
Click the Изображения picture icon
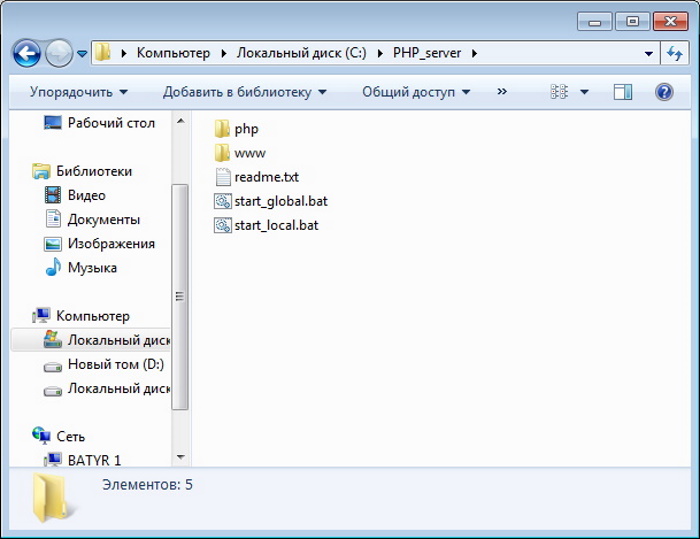pyautogui.click(x=53, y=244)
